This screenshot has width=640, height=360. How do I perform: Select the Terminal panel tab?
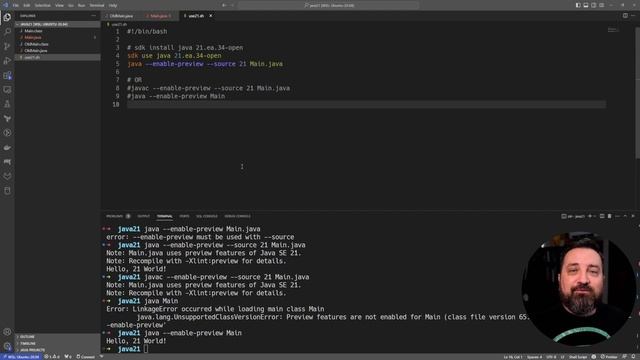point(164,216)
